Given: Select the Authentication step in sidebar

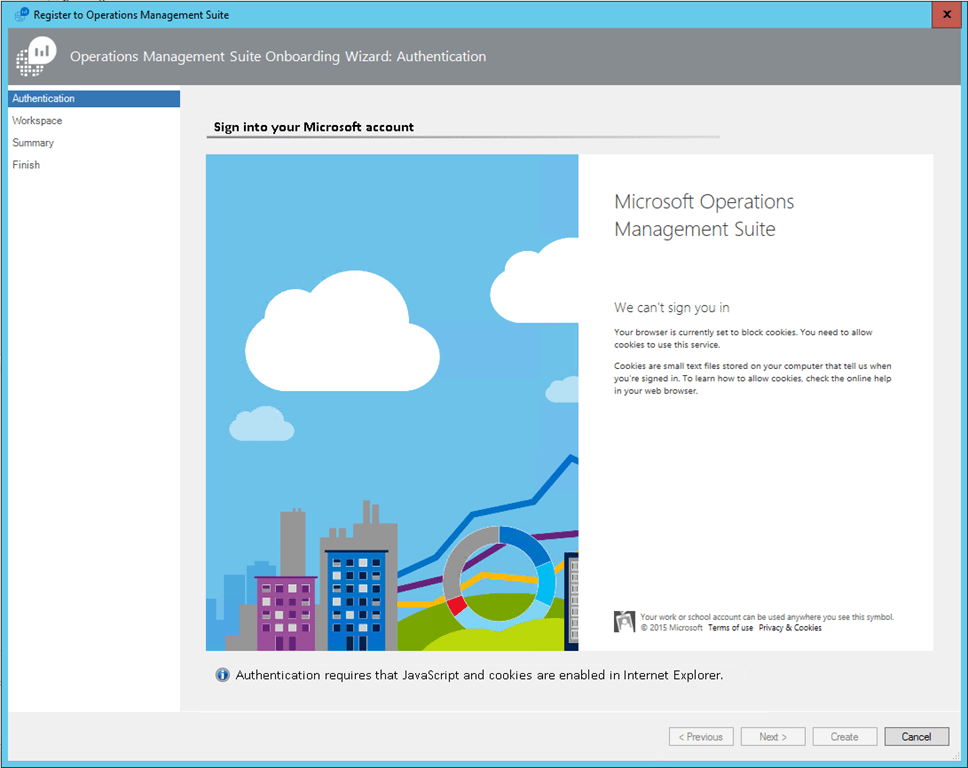Looking at the screenshot, I should 94,99.
